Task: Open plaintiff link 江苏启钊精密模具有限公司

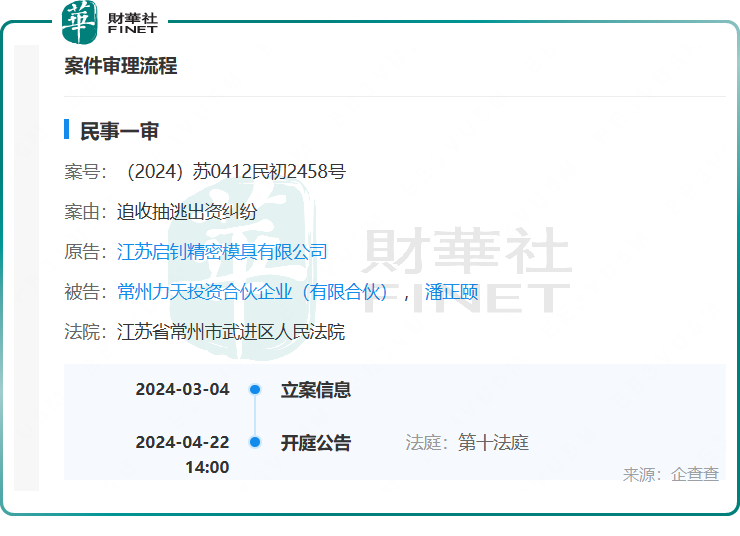Action: coord(222,252)
